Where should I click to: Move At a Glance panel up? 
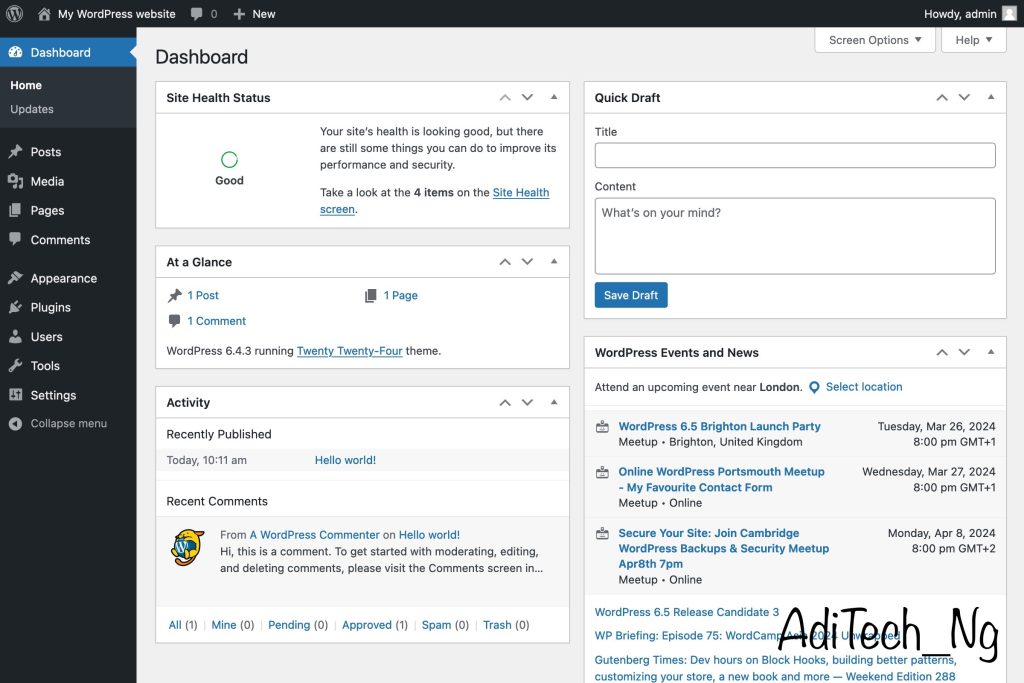click(505, 262)
